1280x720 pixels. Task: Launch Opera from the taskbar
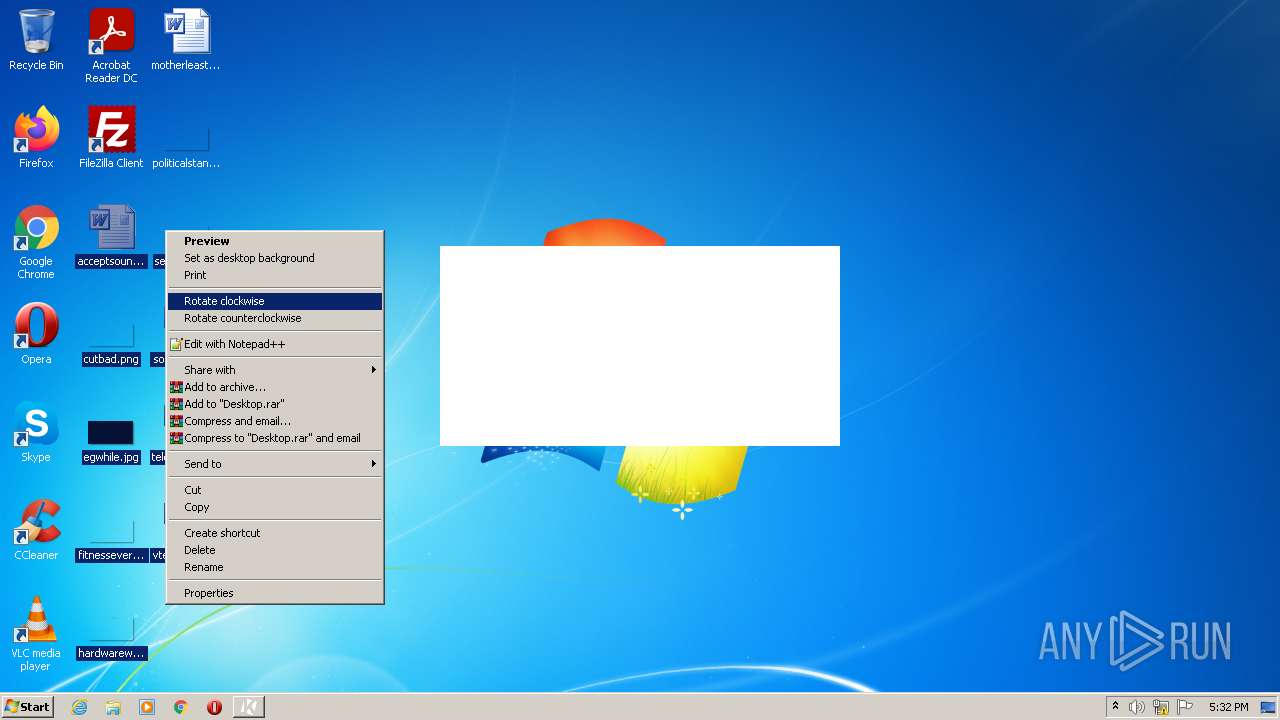click(214, 707)
